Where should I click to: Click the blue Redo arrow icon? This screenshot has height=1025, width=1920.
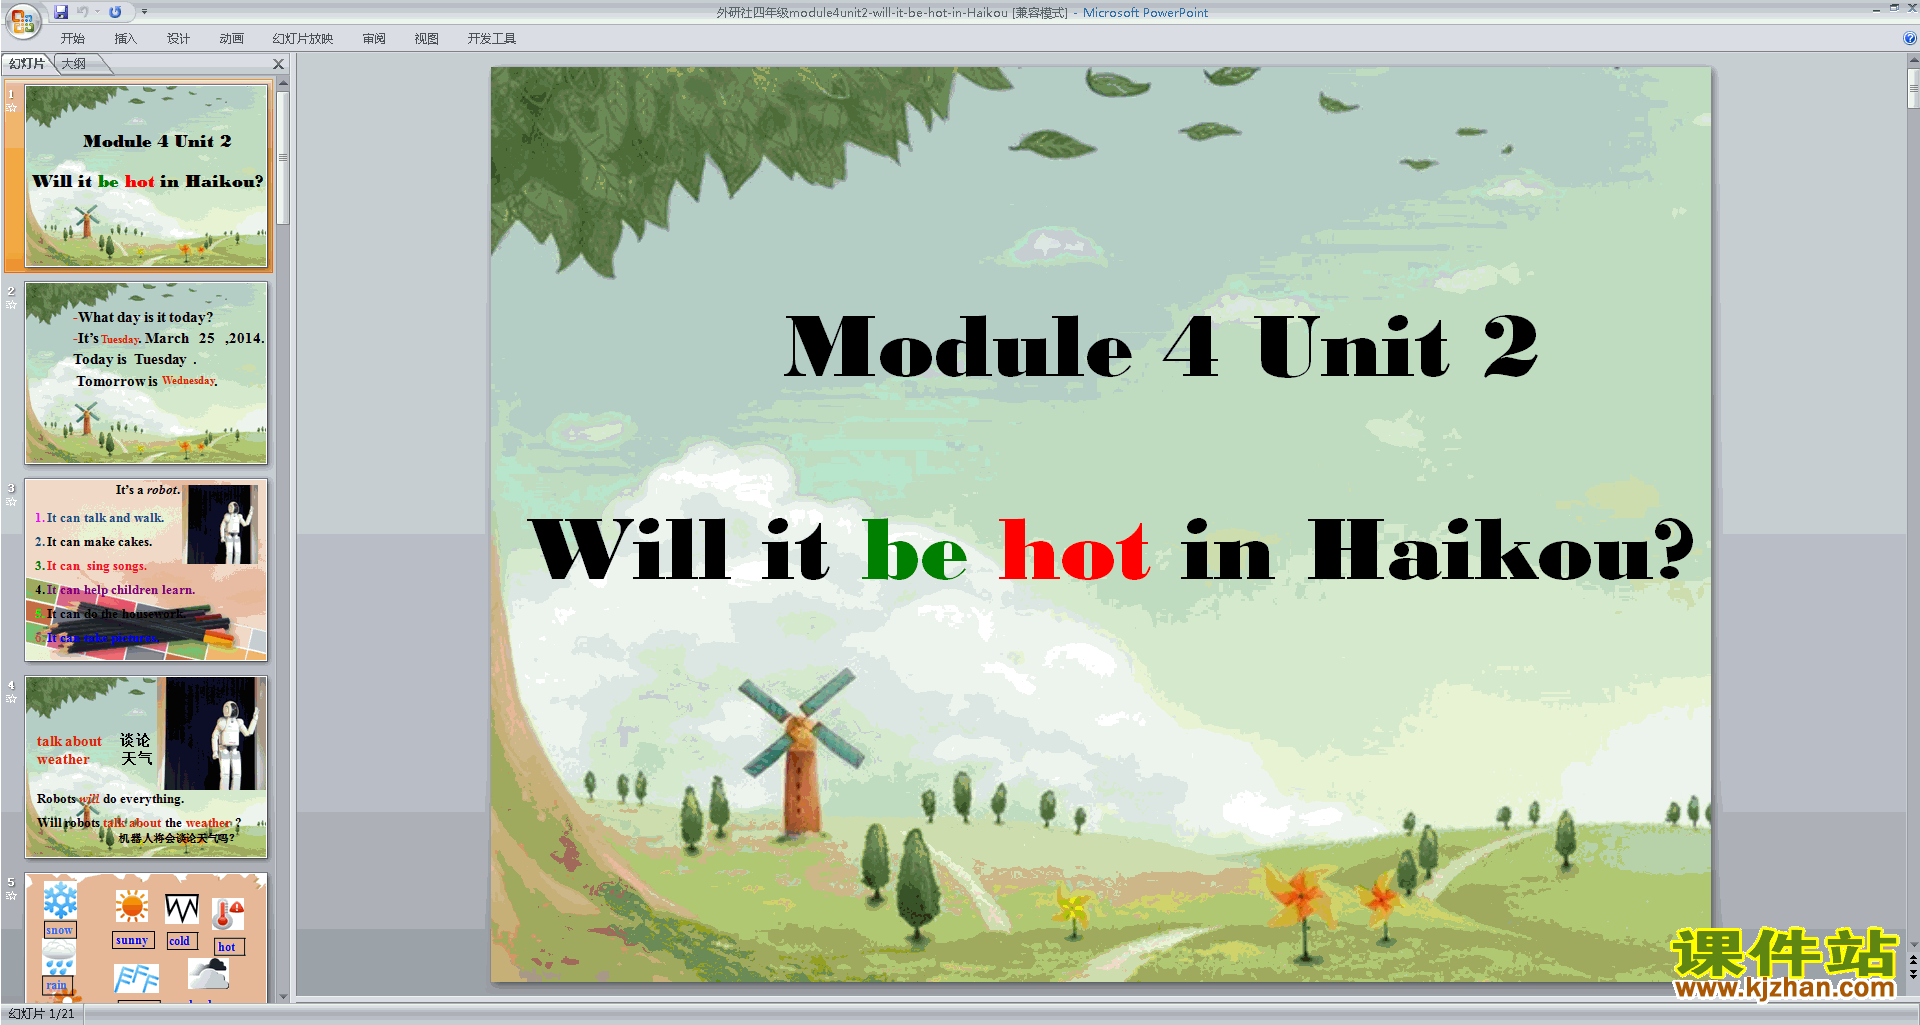115,12
